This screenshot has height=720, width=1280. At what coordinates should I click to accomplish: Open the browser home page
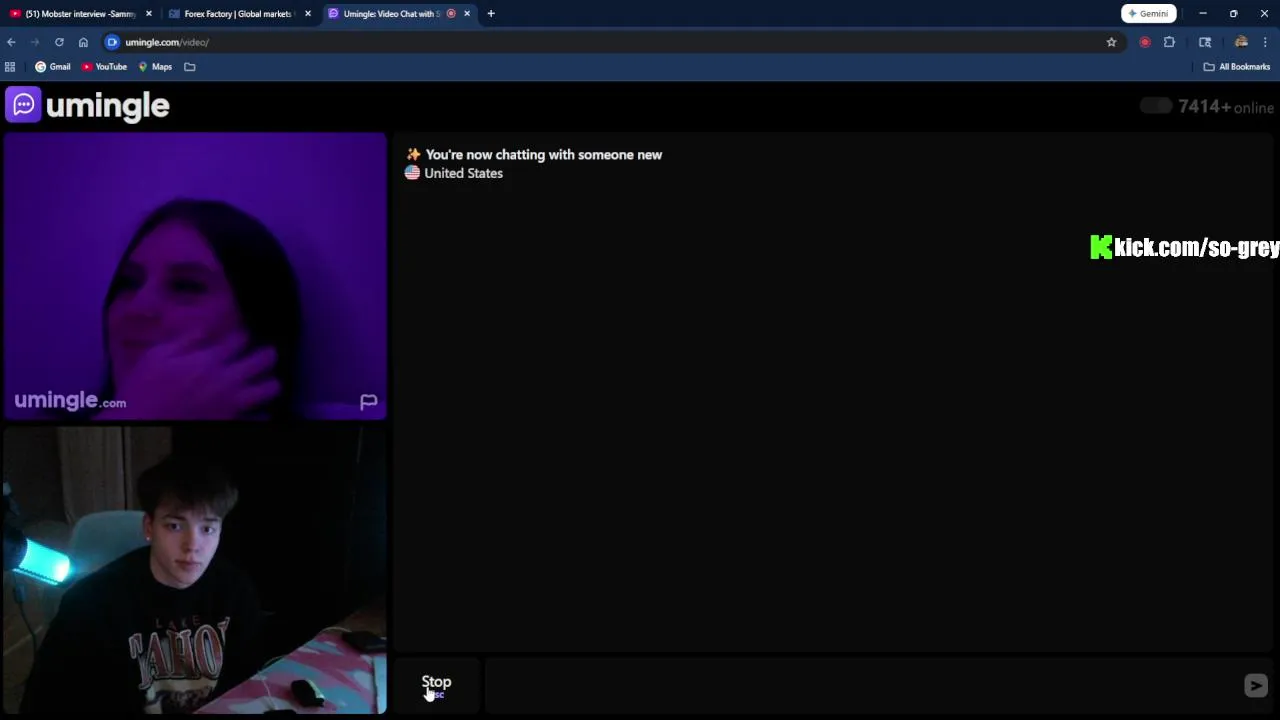(x=83, y=42)
